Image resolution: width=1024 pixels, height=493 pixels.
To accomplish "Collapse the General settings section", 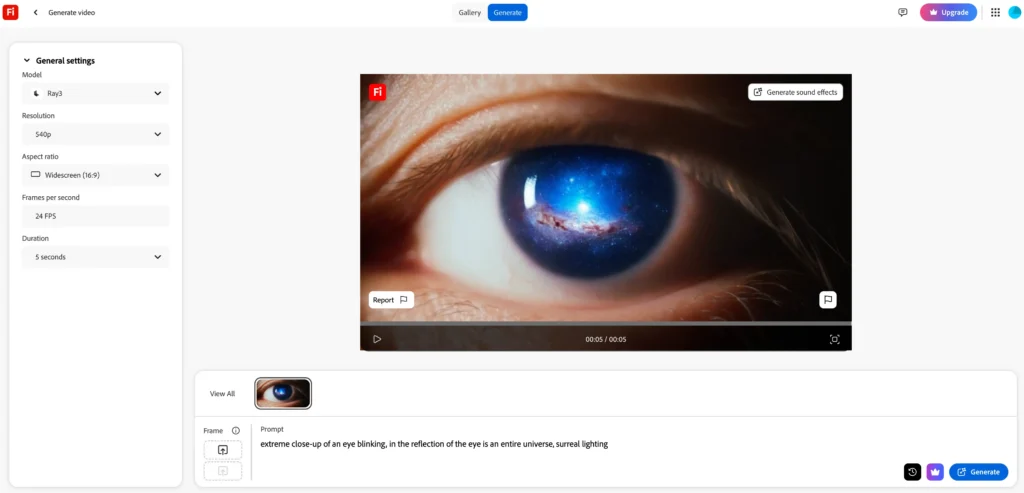I will tap(27, 61).
